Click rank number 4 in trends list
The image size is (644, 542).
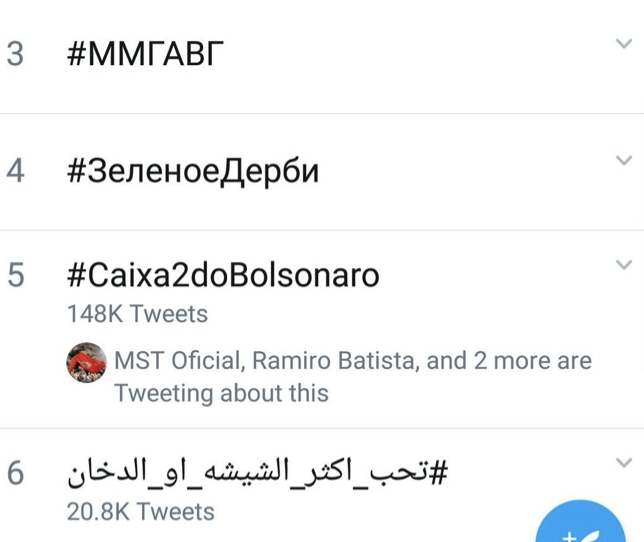pos(15,171)
